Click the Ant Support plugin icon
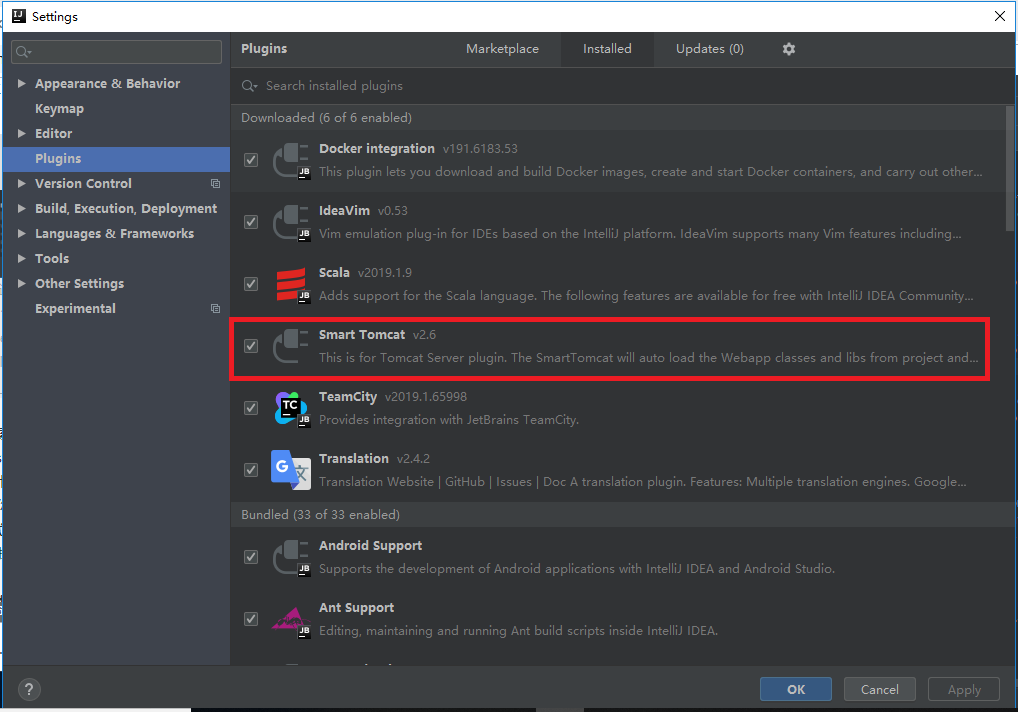This screenshot has height=712, width=1018. 291,622
